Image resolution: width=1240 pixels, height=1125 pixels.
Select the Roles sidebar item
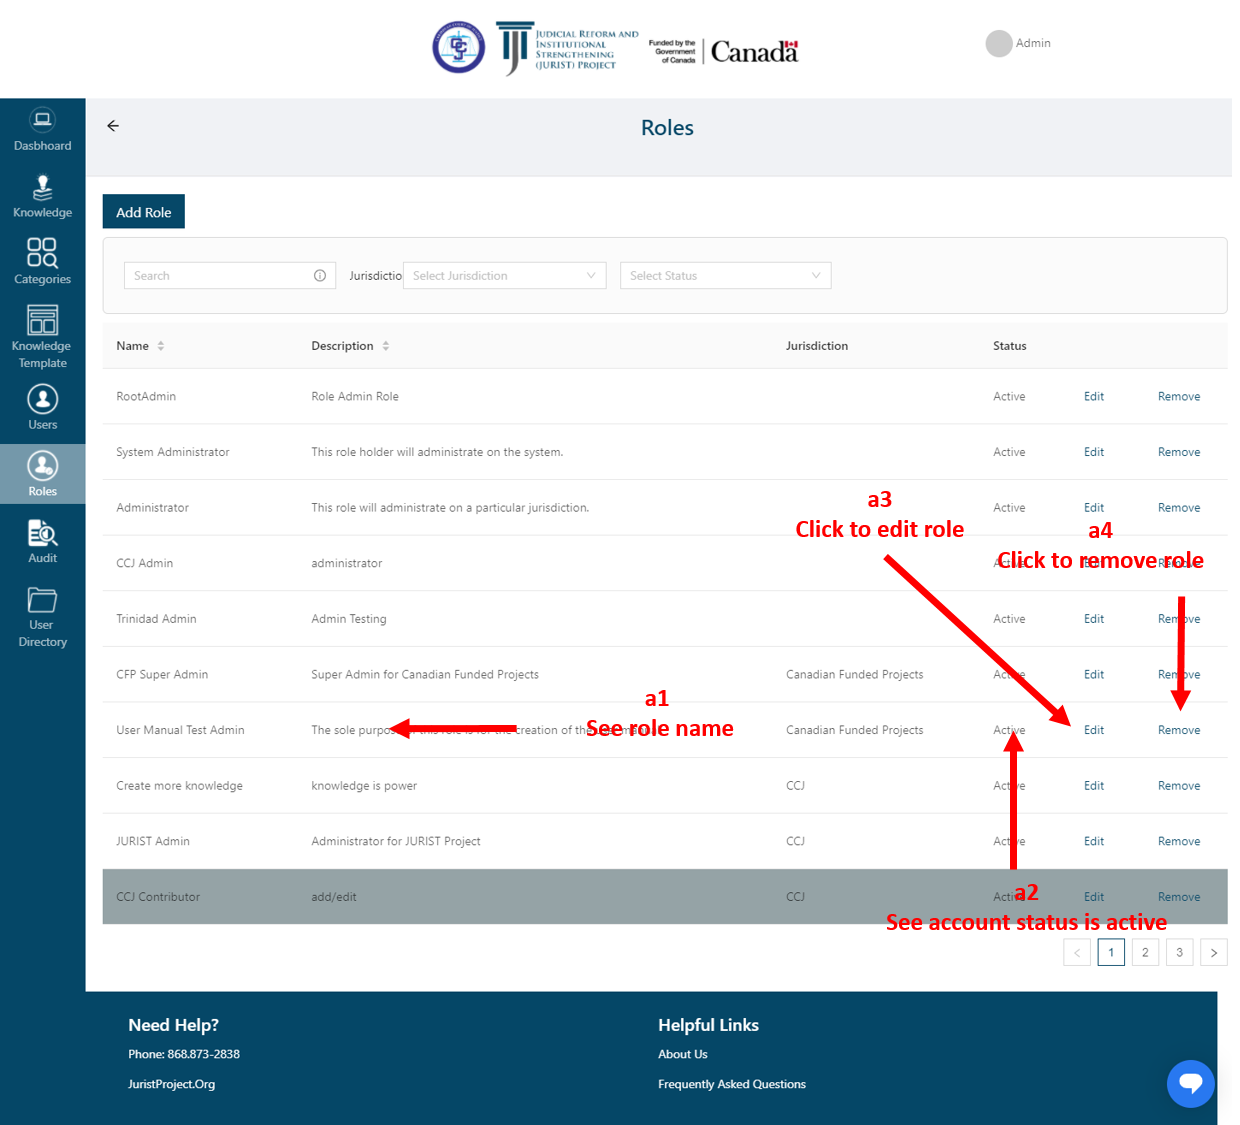42,474
